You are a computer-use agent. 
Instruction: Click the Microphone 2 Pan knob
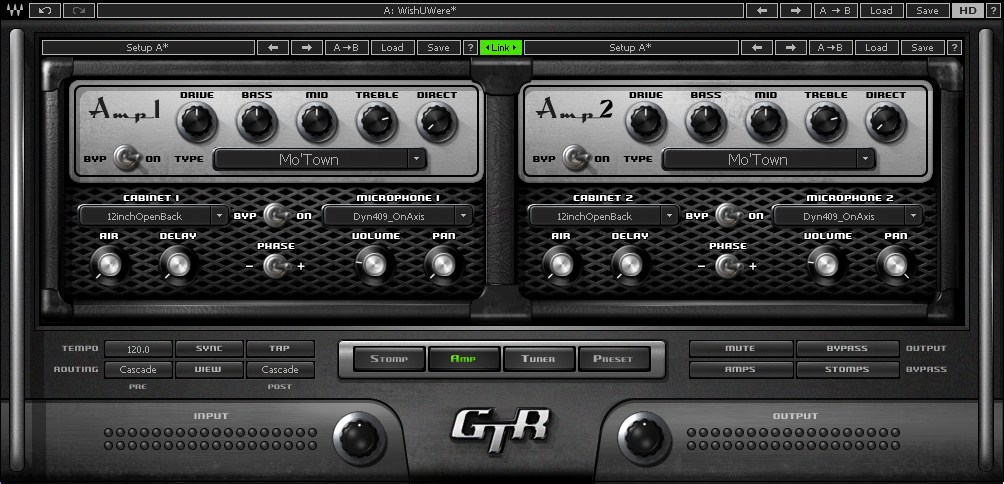894,264
